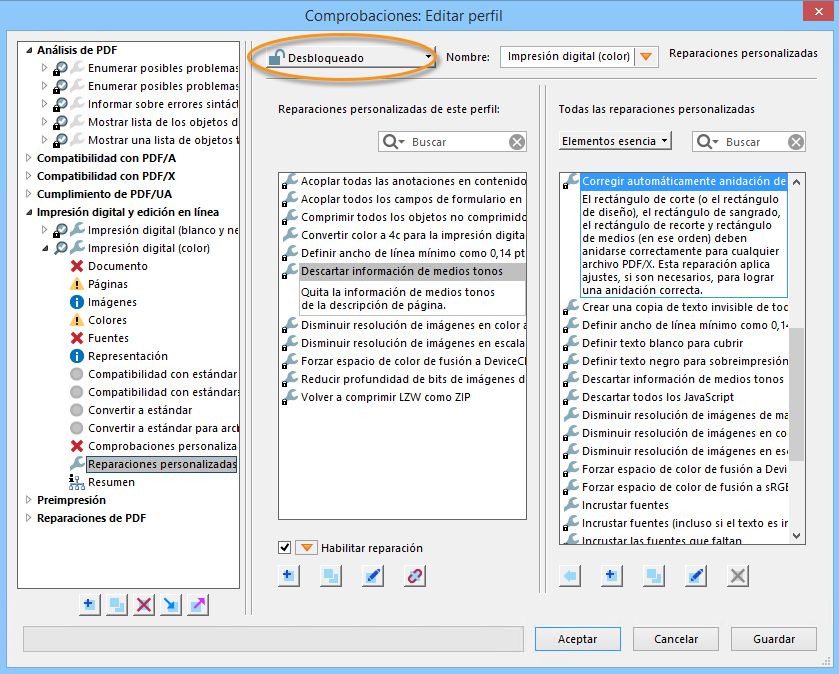
Task: Collapse the Impresión digital (color) profile
Action: pyautogui.click(x=44, y=248)
